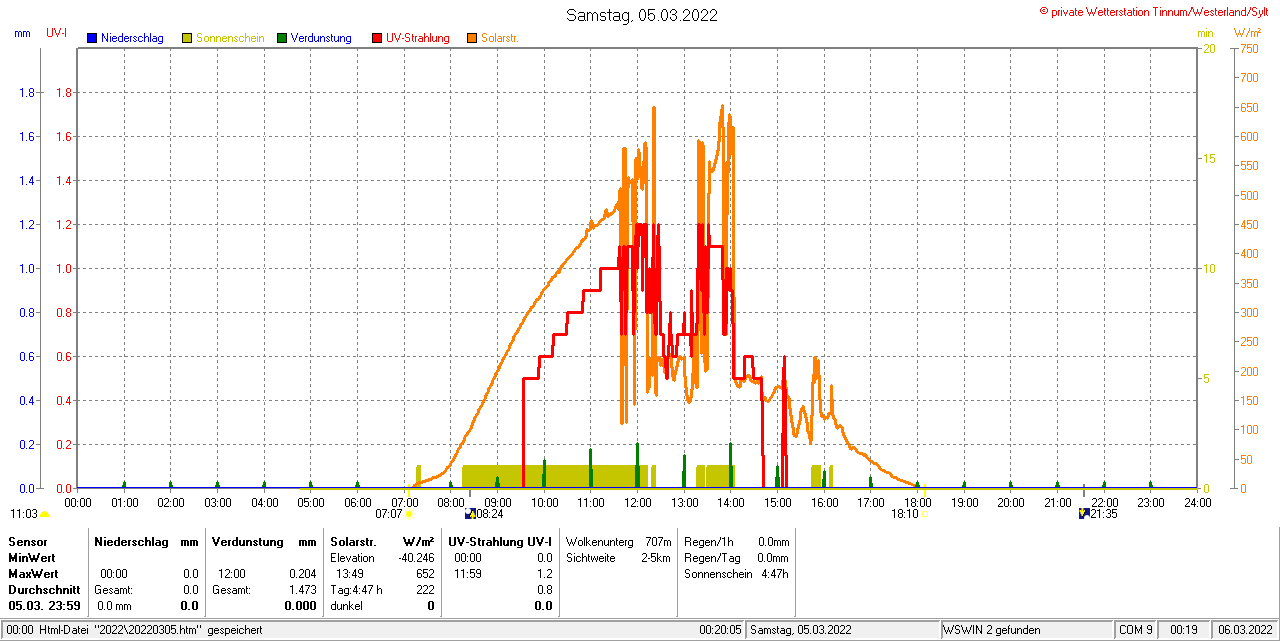Click the Elevation value -40.246
1280x641 pixels.
(416, 557)
